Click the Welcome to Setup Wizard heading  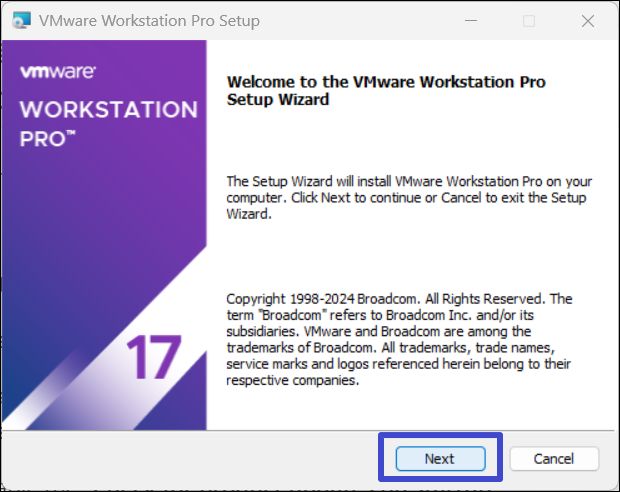[386, 90]
